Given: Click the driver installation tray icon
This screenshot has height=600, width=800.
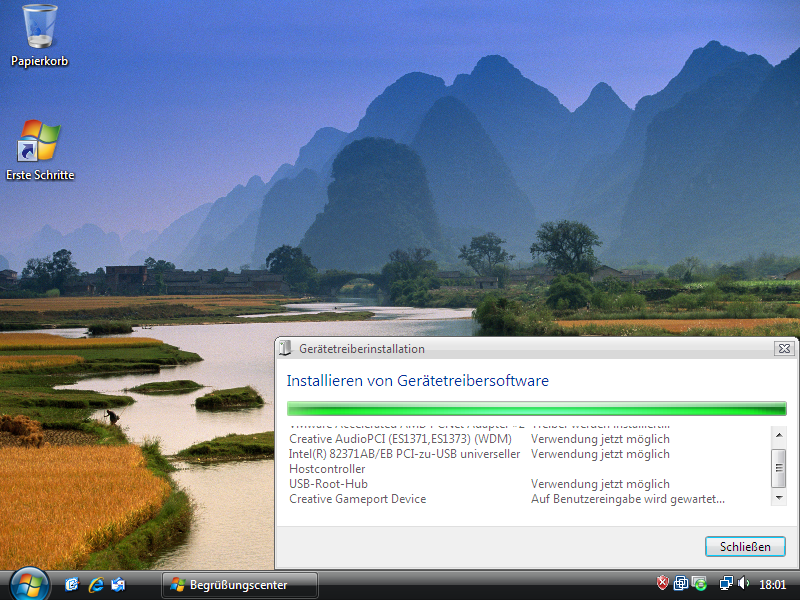Looking at the screenshot, I should (700, 583).
